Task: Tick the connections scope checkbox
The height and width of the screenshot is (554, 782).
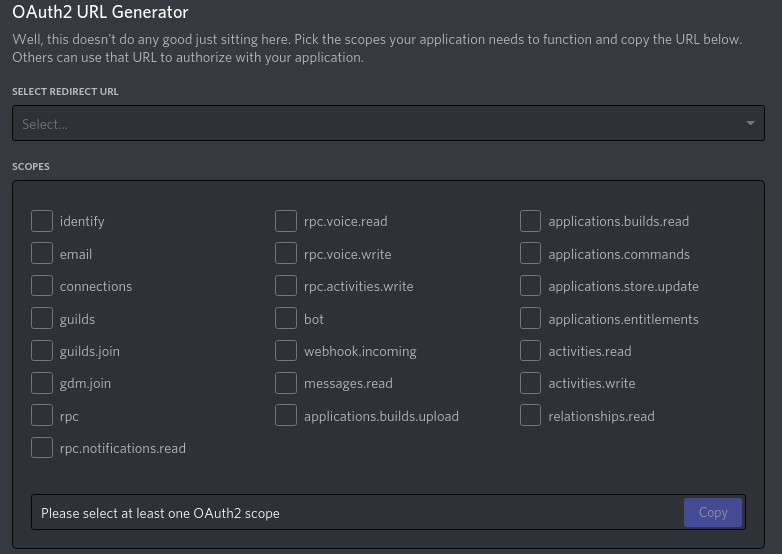Action: pos(42,286)
